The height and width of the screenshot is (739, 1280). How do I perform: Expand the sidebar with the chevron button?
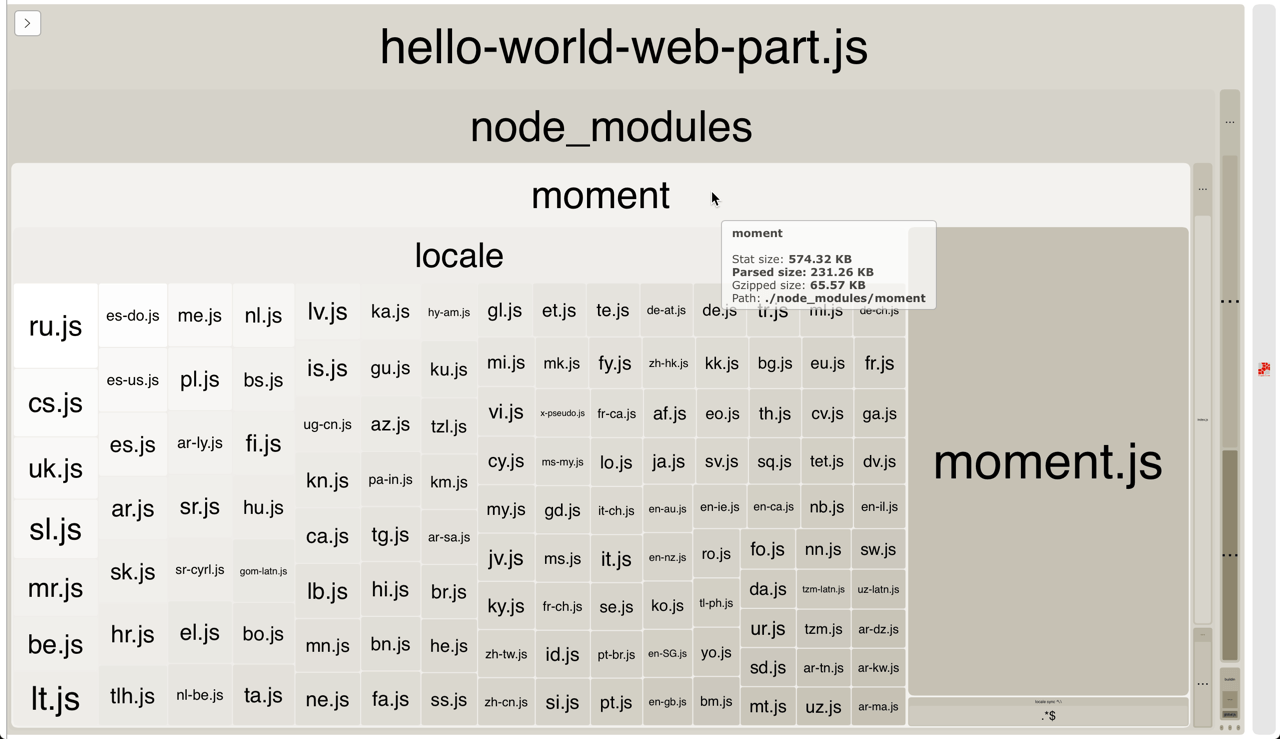click(x=28, y=23)
